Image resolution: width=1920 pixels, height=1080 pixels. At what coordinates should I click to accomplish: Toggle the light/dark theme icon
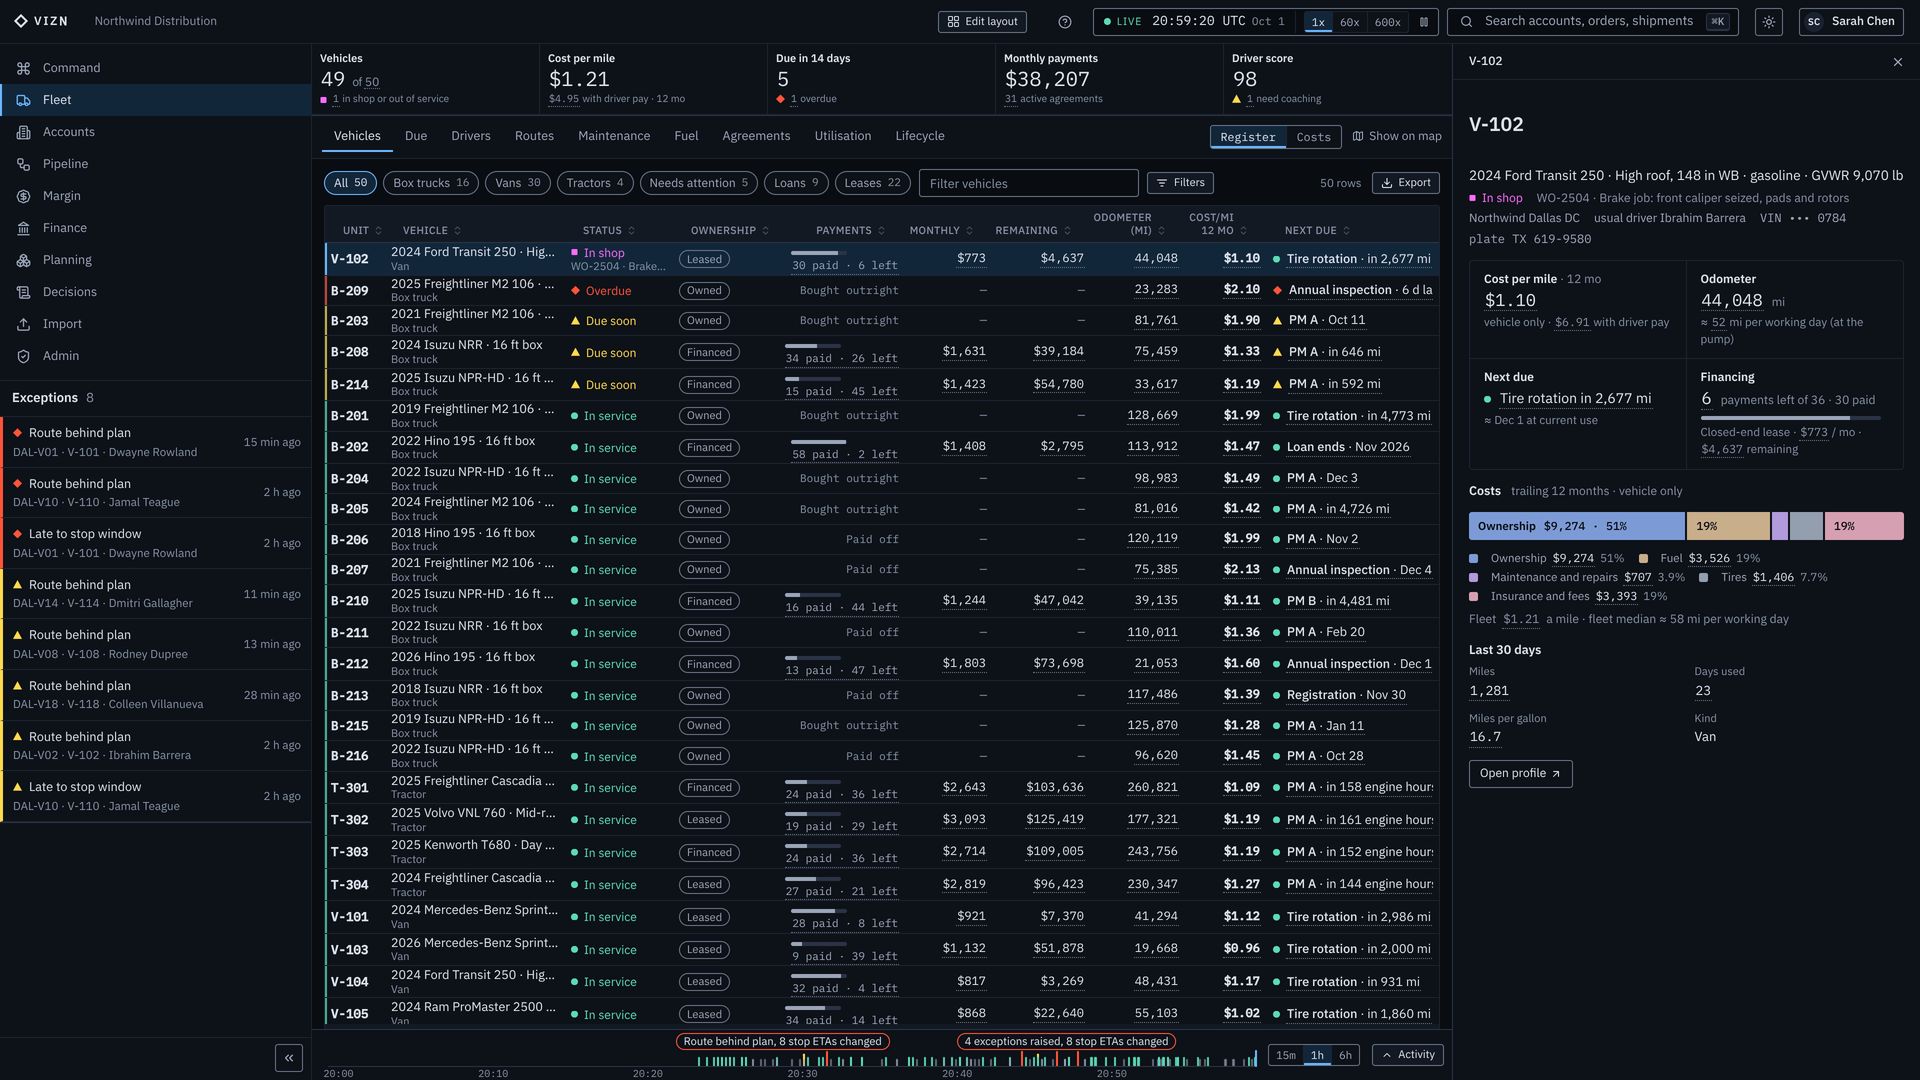click(1768, 22)
